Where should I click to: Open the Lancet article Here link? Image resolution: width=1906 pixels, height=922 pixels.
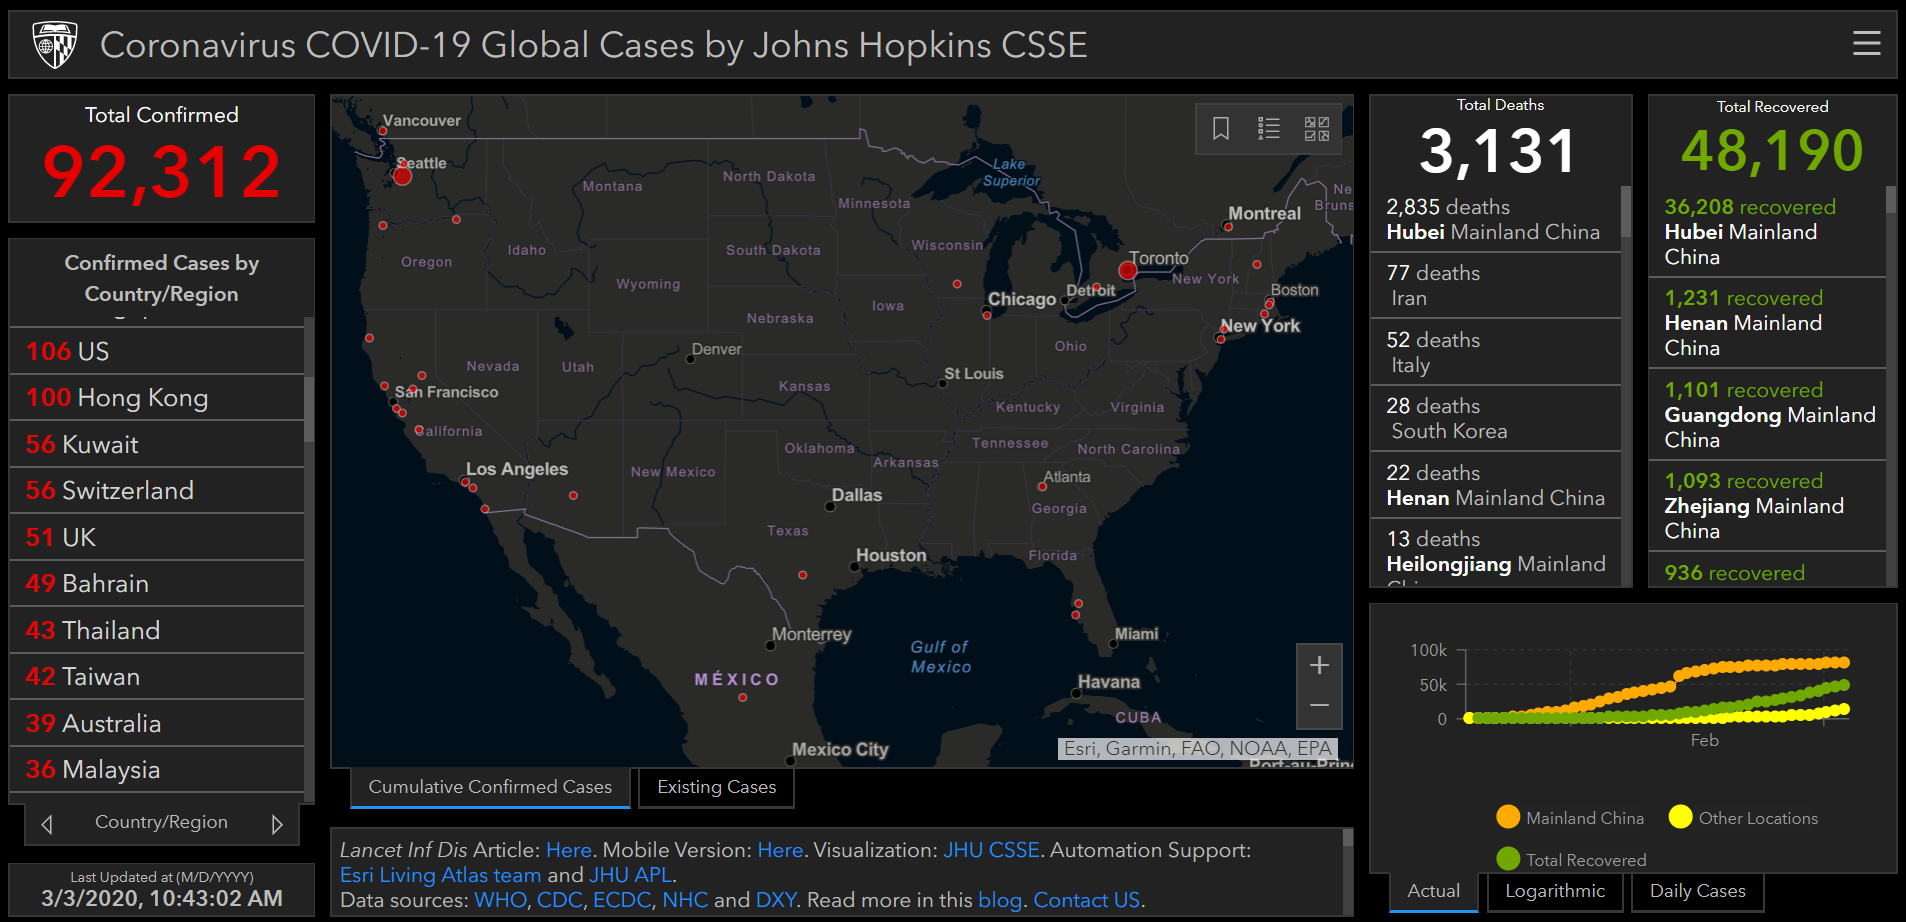(569, 850)
